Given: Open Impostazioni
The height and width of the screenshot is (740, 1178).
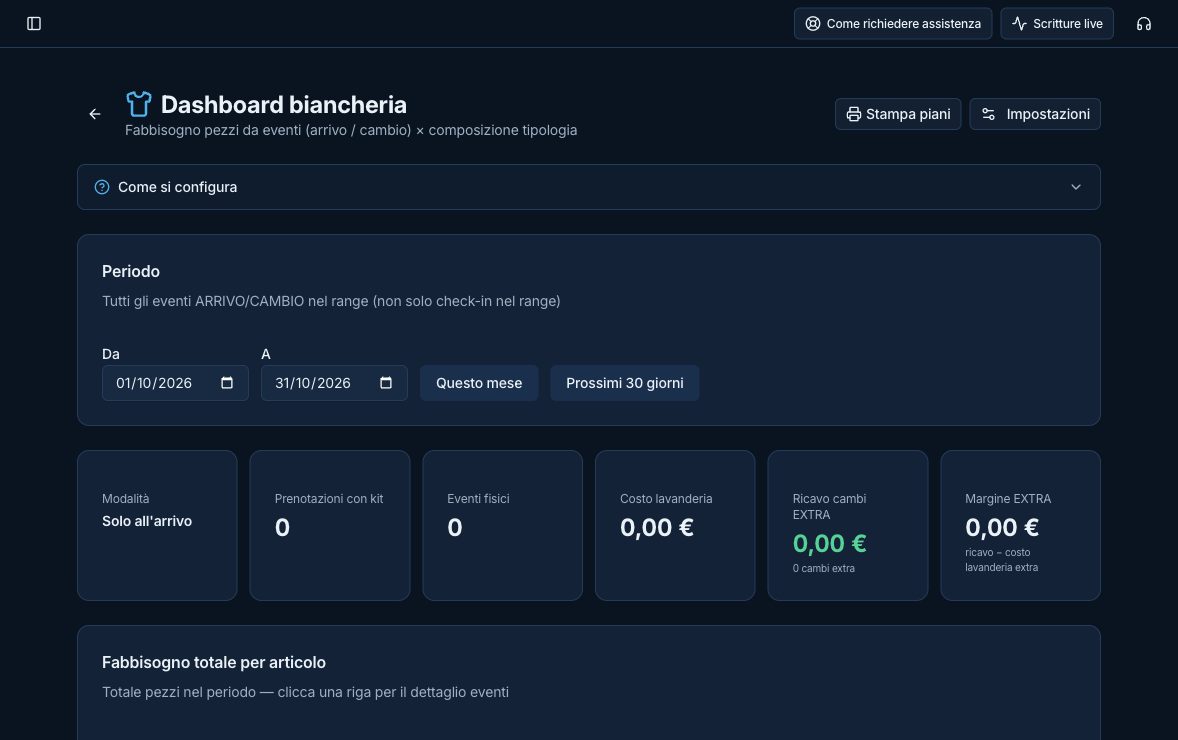Looking at the screenshot, I should click(1035, 114).
